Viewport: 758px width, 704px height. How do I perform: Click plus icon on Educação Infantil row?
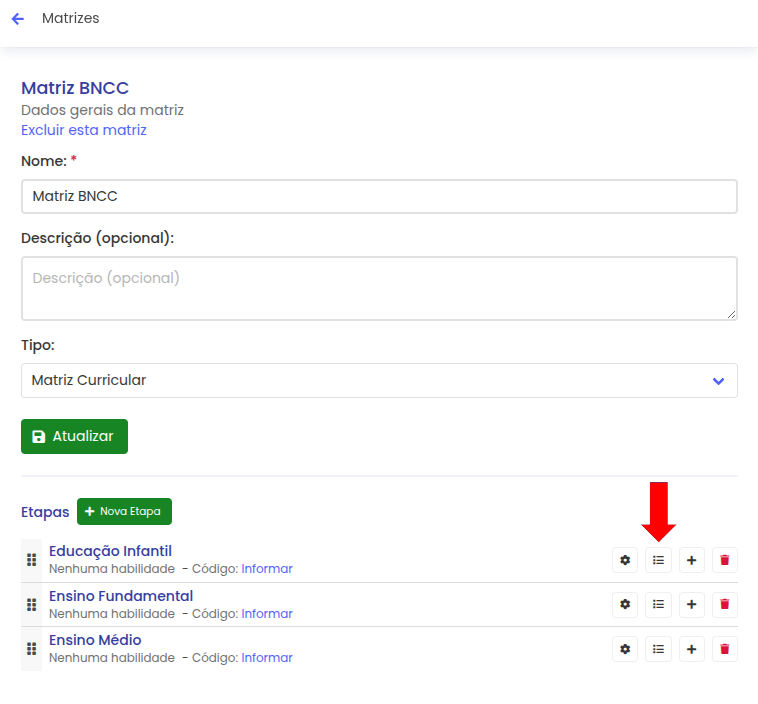(691, 560)
